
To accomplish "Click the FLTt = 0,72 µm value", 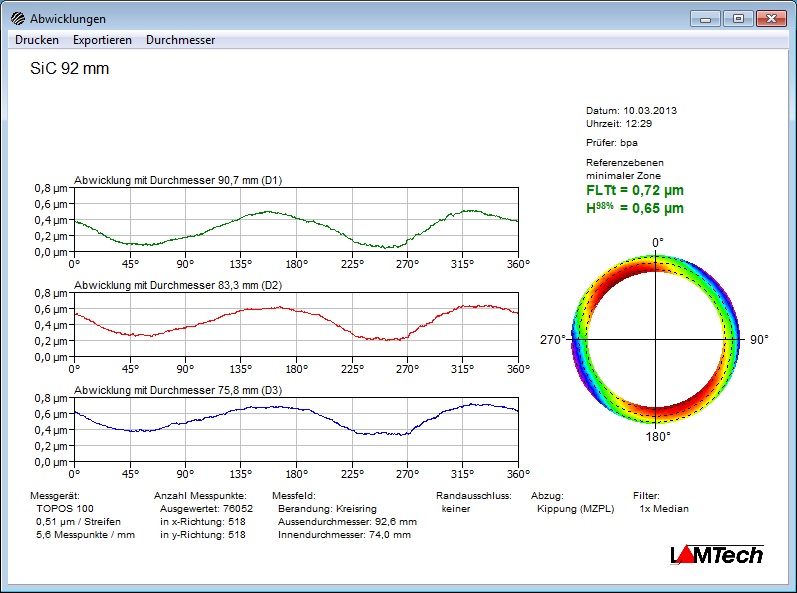I will pos(635,190).
